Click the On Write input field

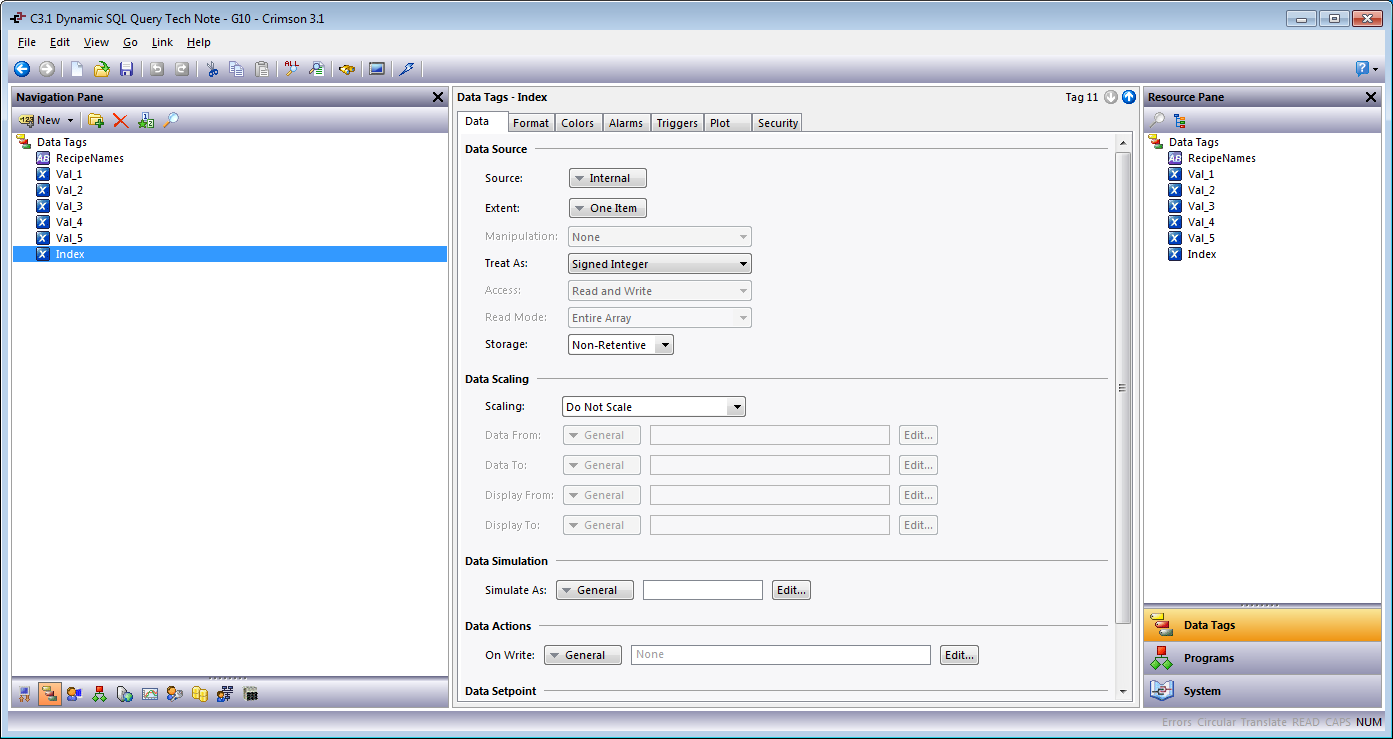tap(781, 655)
